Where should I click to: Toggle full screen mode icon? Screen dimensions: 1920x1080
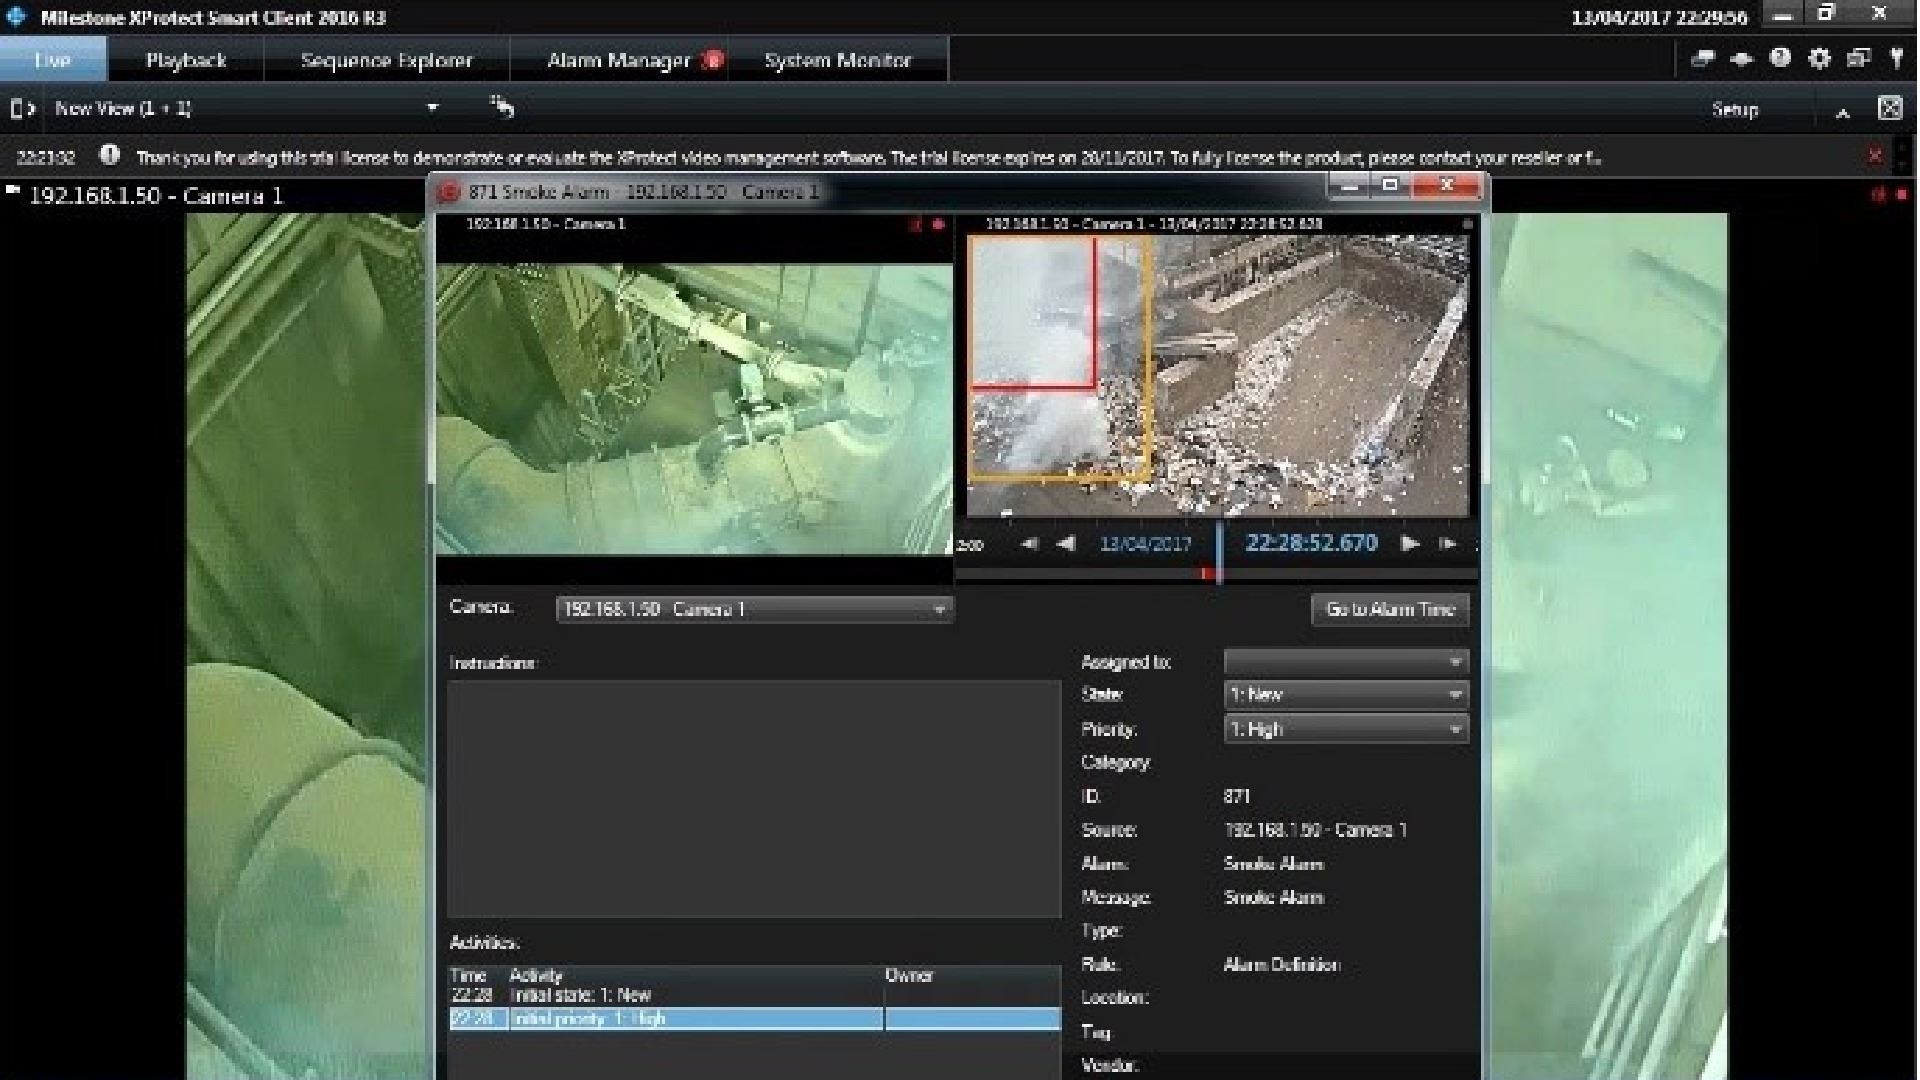coord(1890,108)
